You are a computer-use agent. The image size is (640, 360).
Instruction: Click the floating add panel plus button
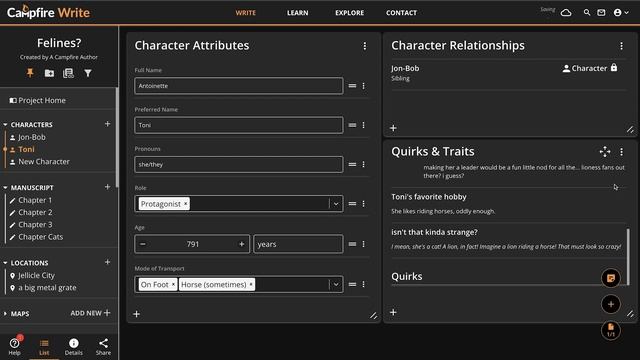pos(611,304)
